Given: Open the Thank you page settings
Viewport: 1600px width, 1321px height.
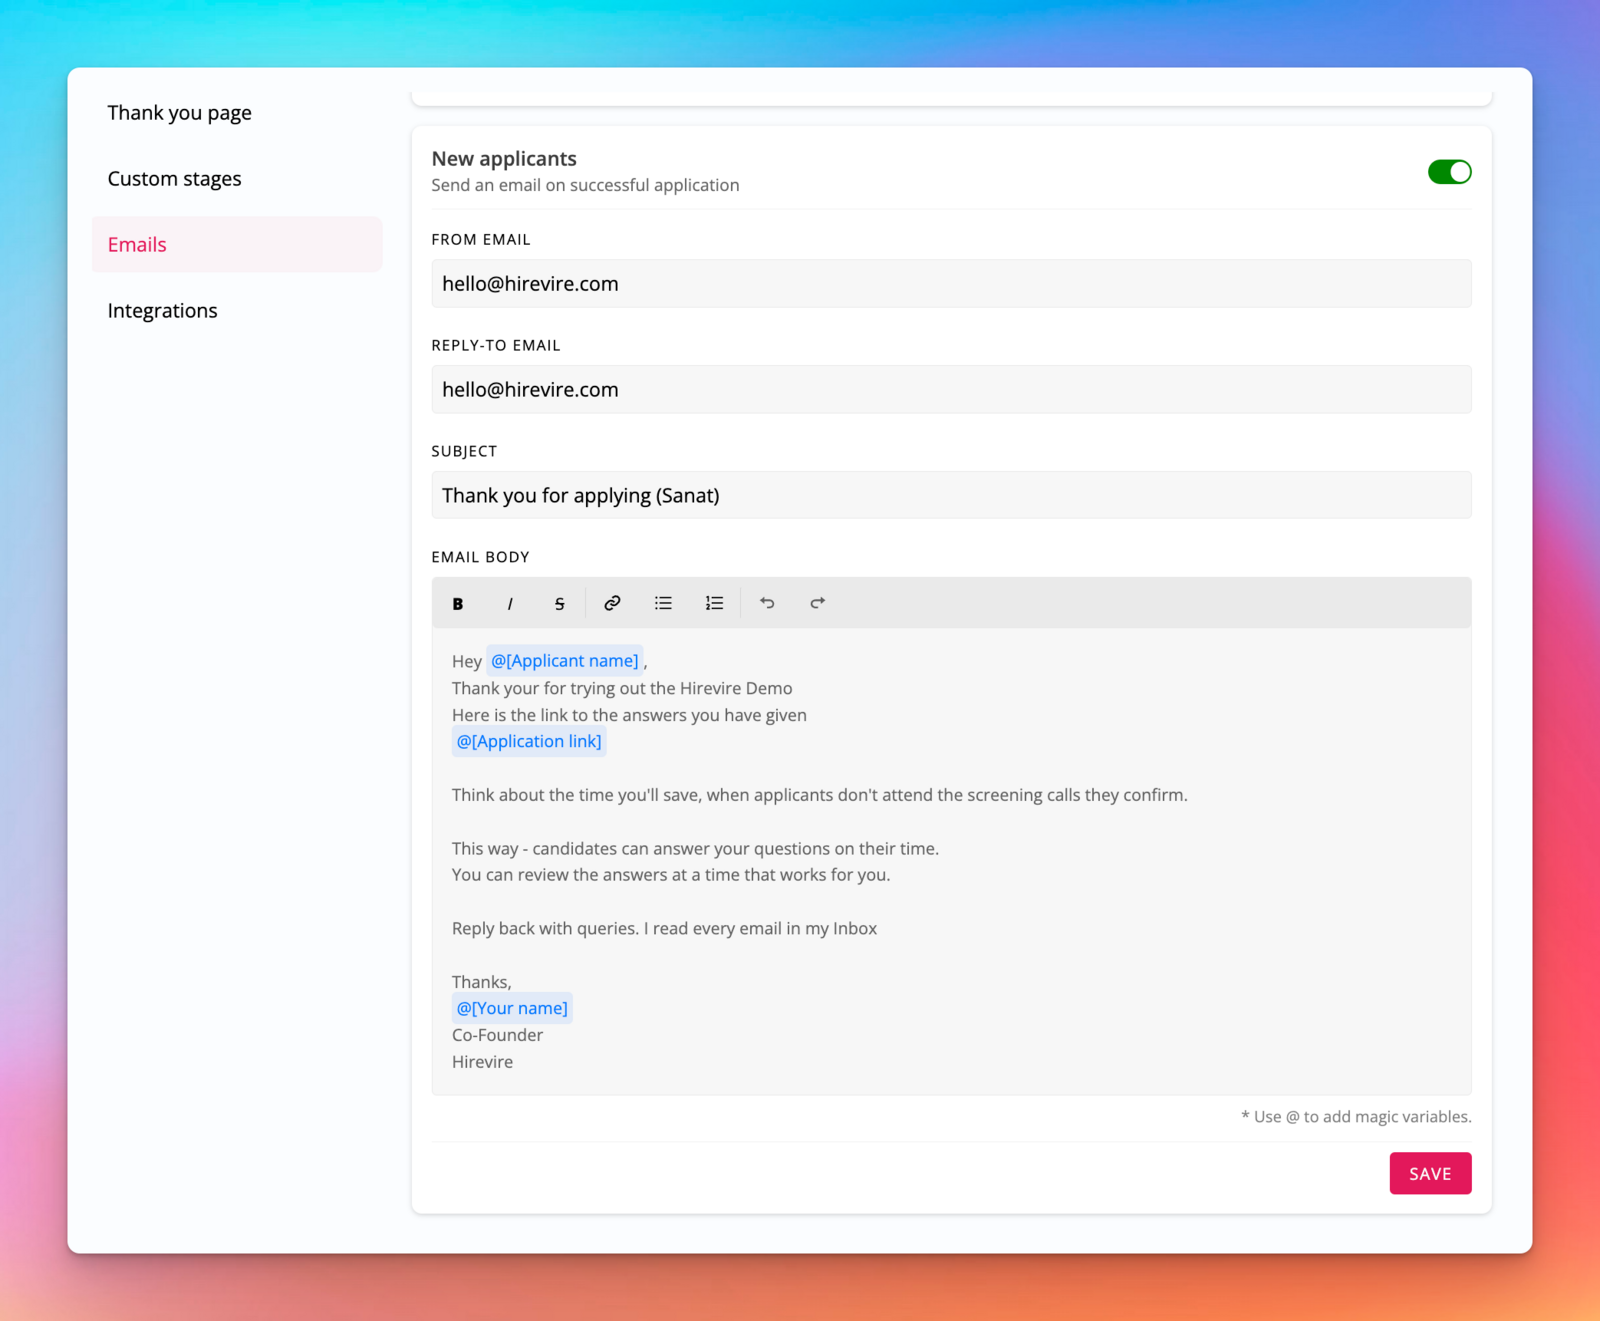Looking at the screenshot, I should pos(180,113).
